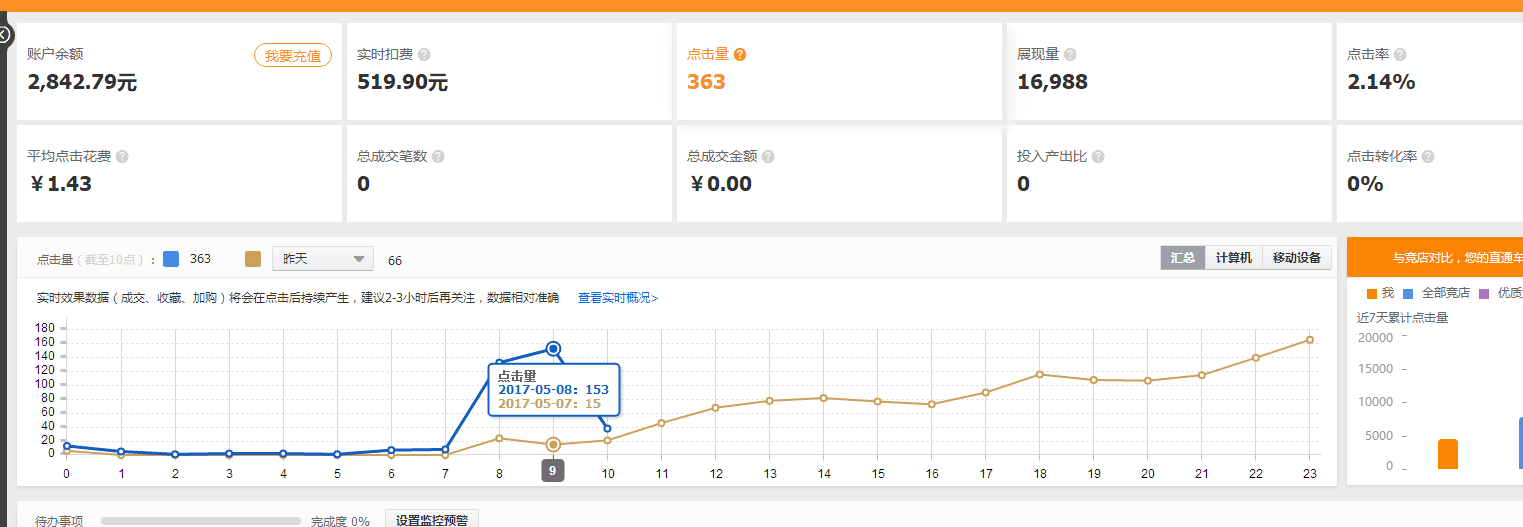Open help icon next to 实时扣费
Viewport: 1523px width, 527px height.
pyautogui.click(x=424, y=55)
